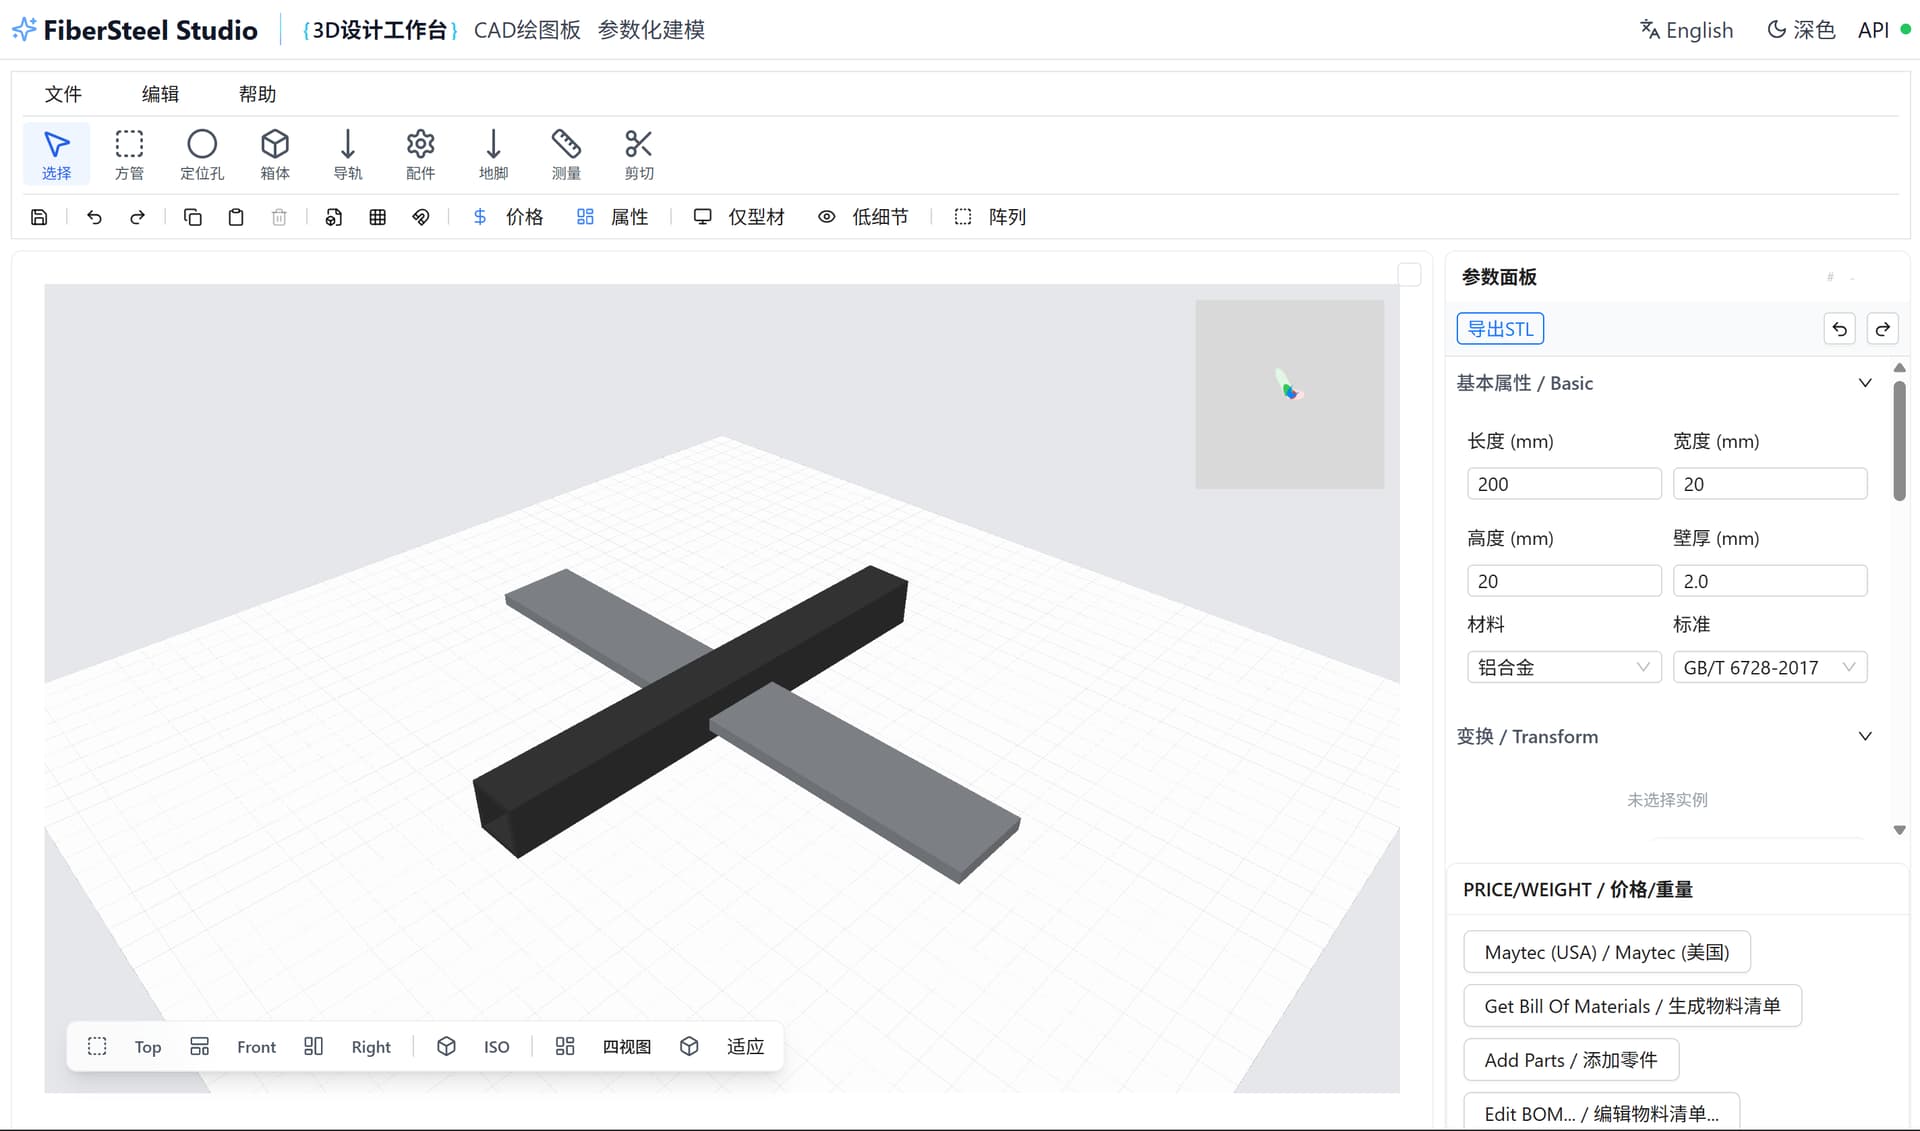
Task: Collapse the 基本属性 / Basic section
Action: (1864, 383)
